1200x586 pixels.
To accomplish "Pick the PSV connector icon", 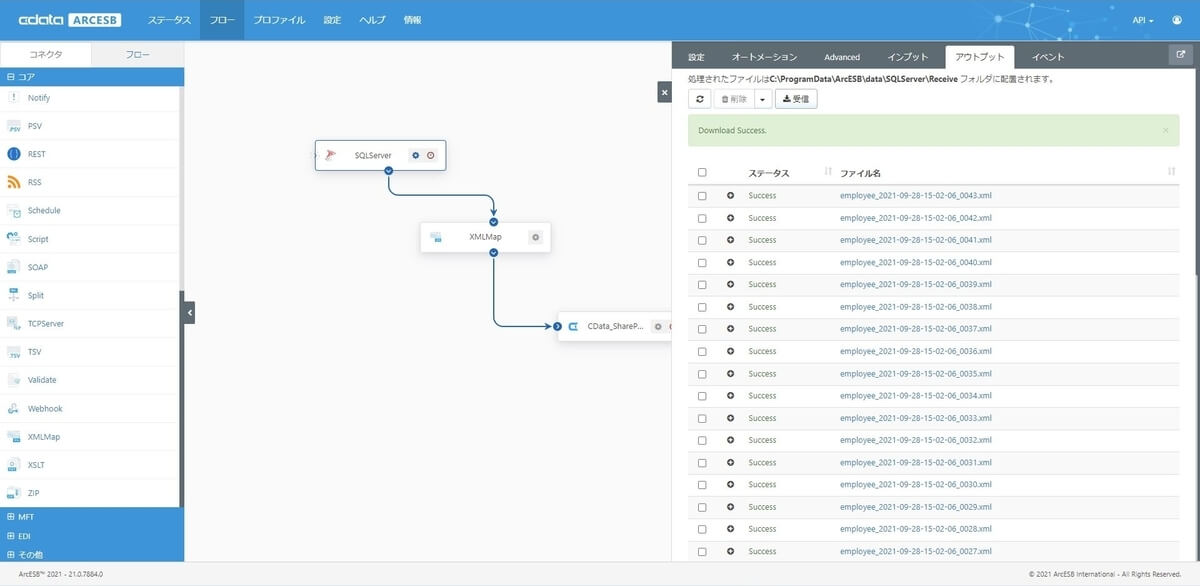I will point(14,126).
